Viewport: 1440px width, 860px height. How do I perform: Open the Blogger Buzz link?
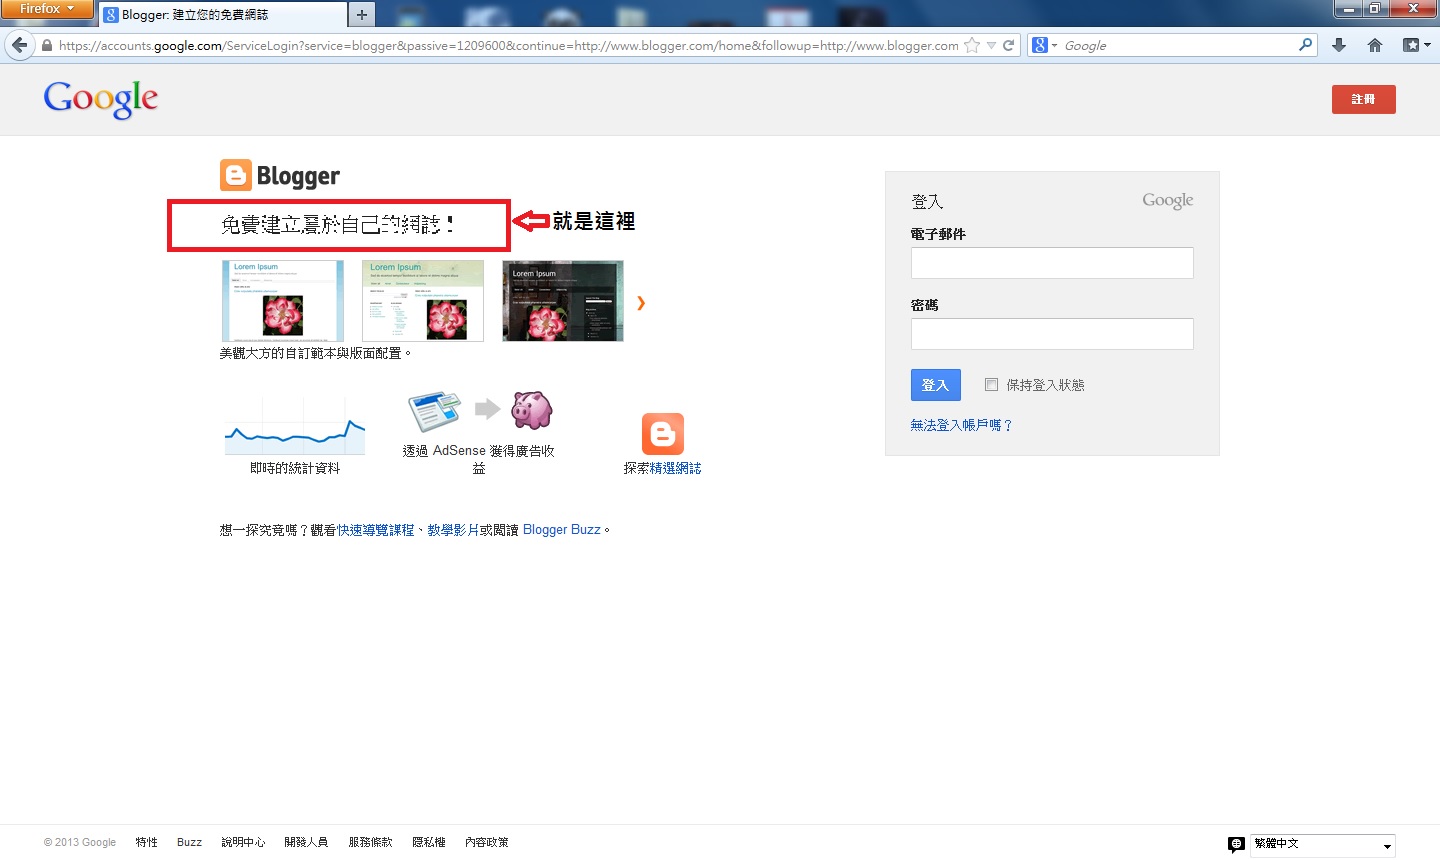point(562,530)
